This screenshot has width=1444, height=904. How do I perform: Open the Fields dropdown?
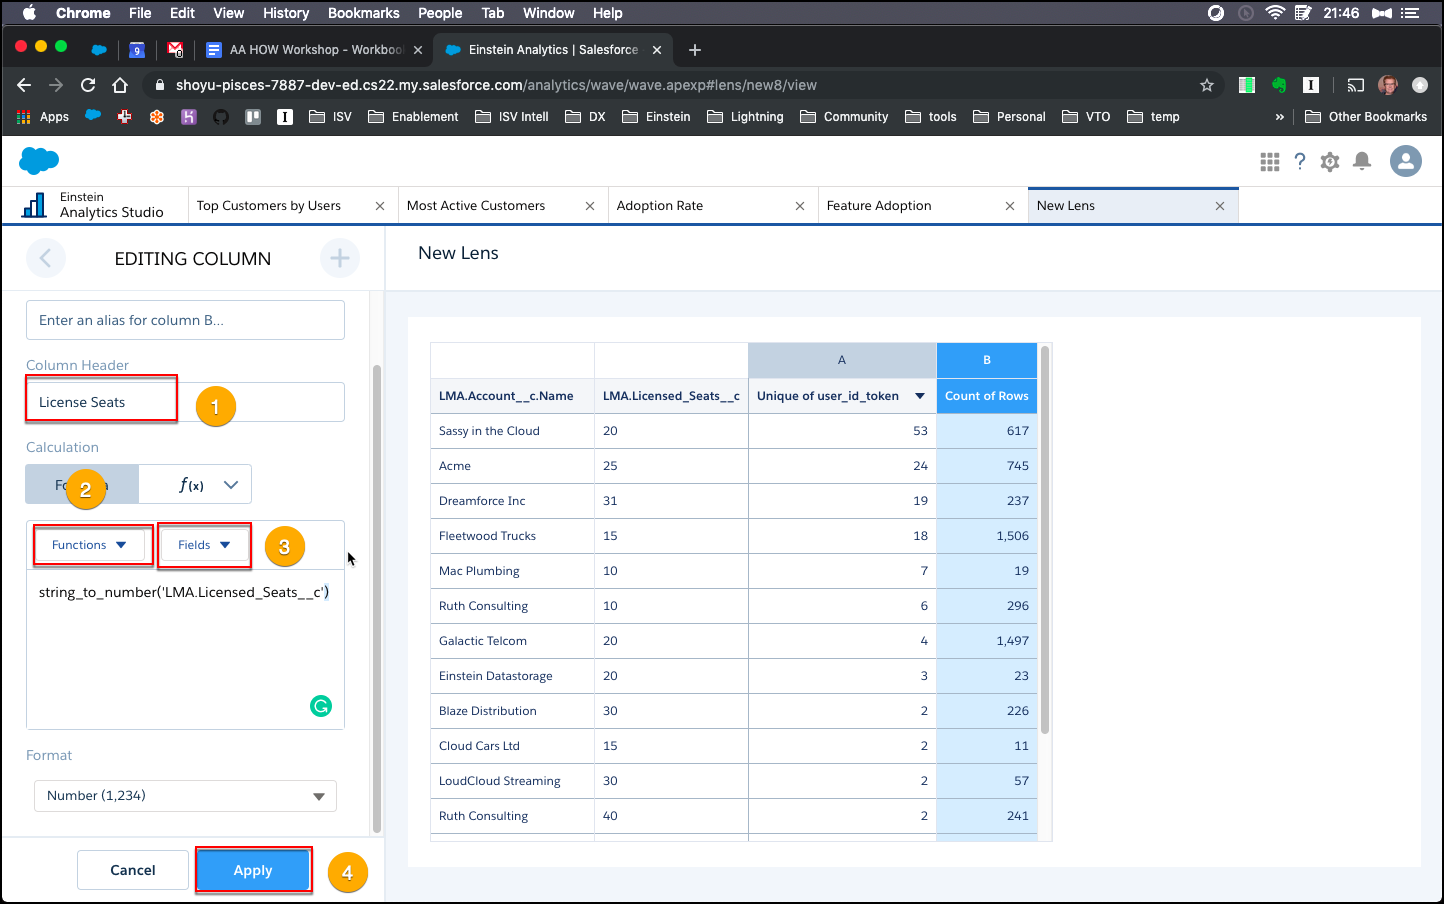(204, 545)
